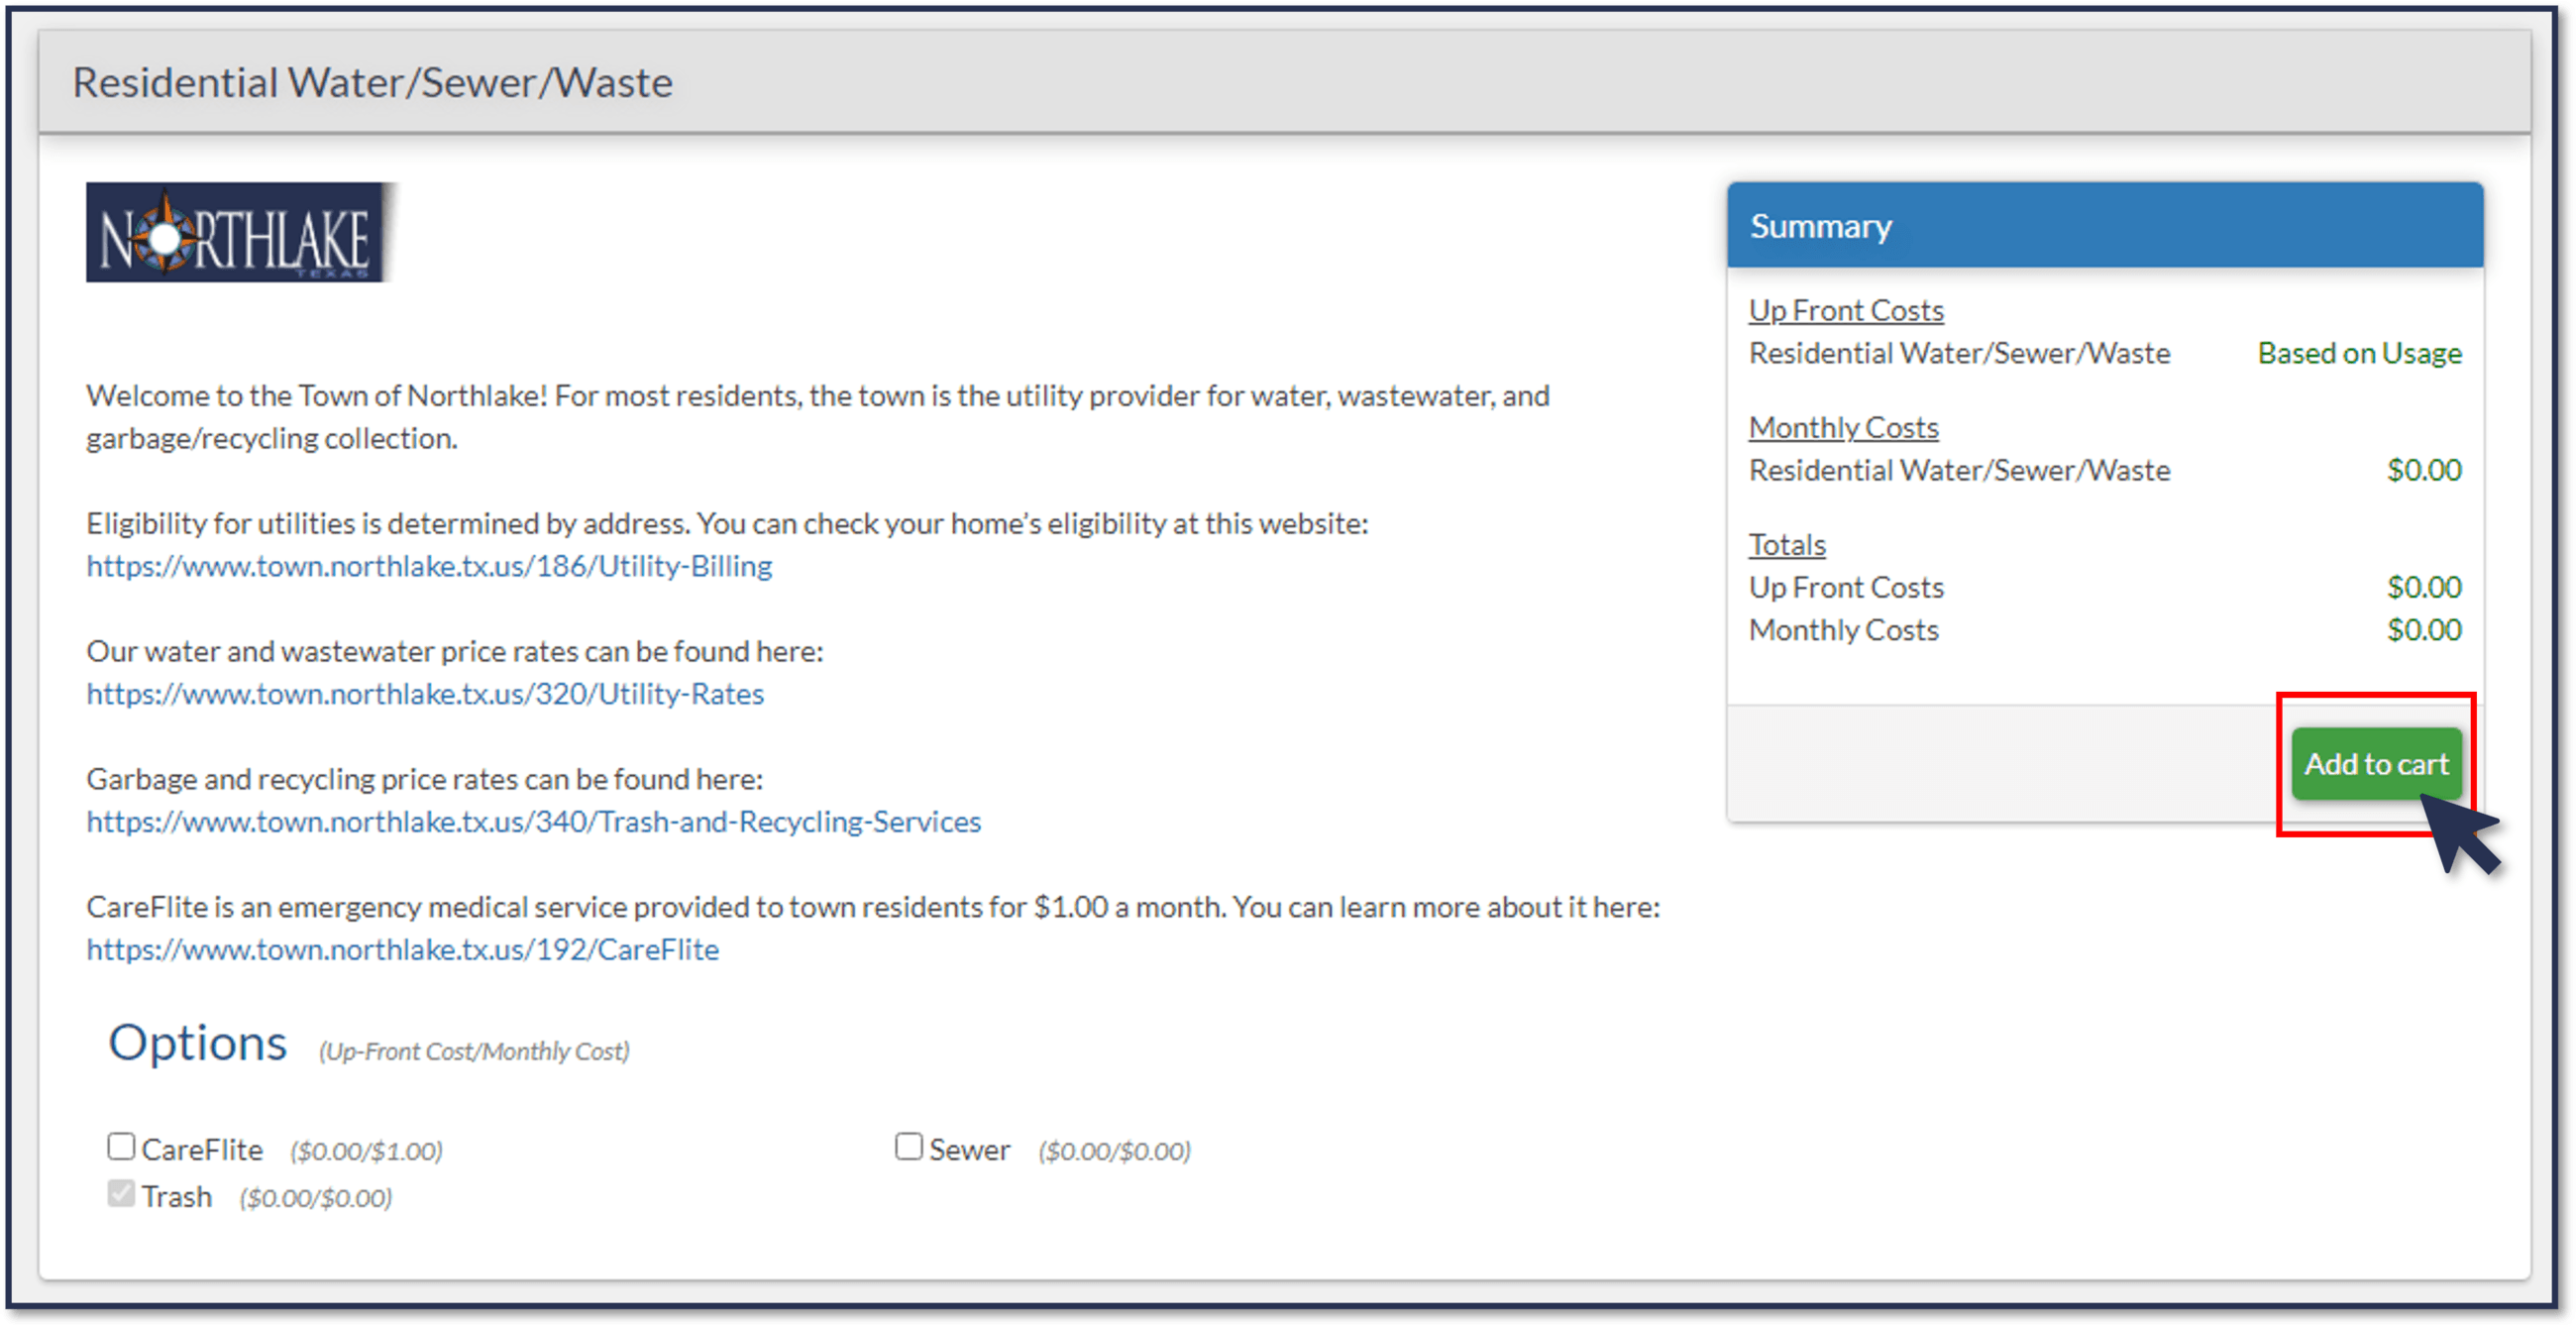Click the Totals Monthly Costs $0.00 amount
Screen dimensions: 2576x1327
tap(2423, 630)
